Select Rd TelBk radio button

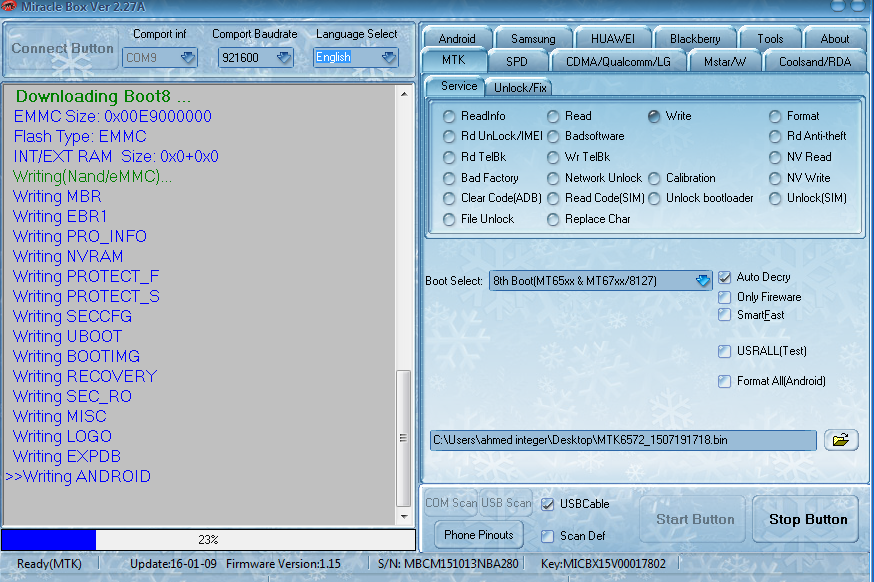coord(449,158)
